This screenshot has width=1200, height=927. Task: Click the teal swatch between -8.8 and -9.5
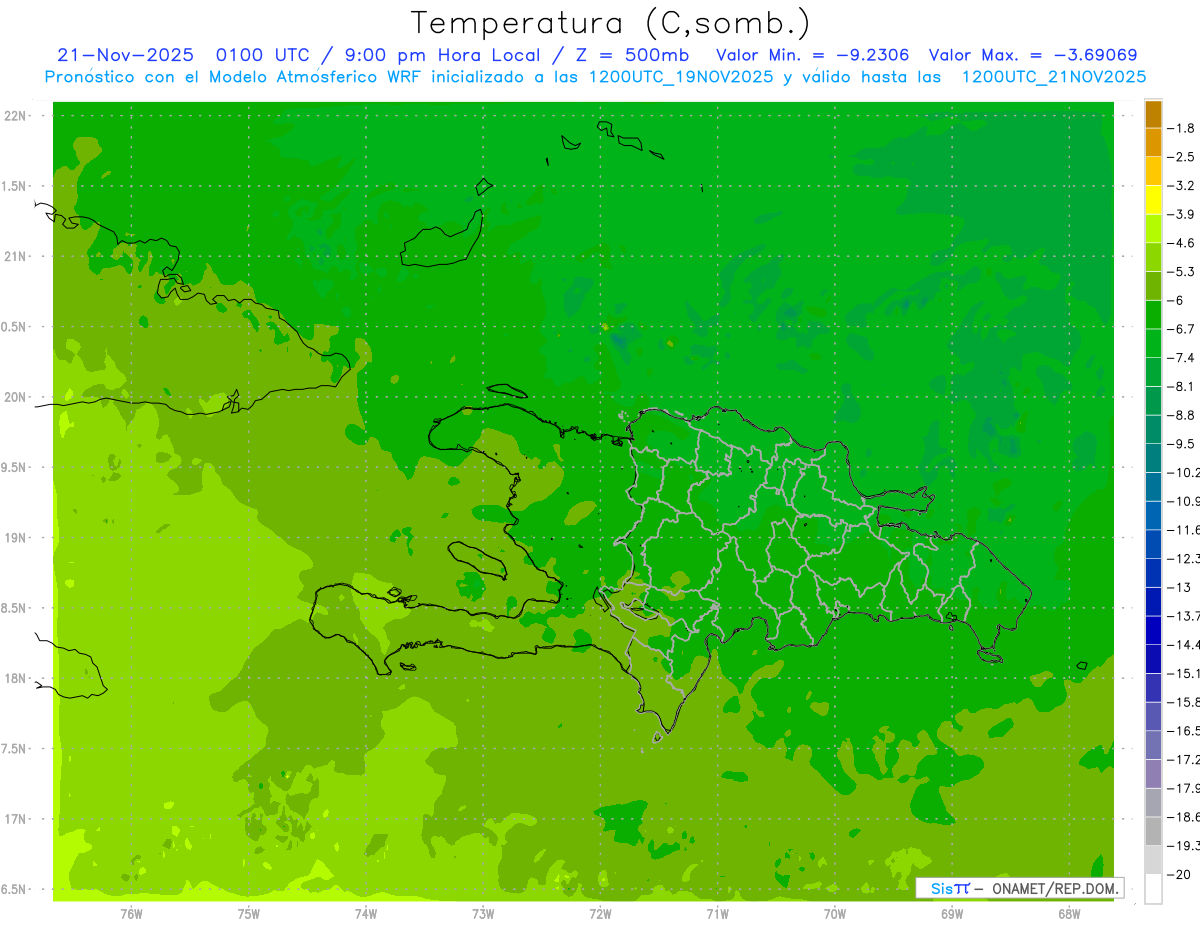tap(1153, 430)
